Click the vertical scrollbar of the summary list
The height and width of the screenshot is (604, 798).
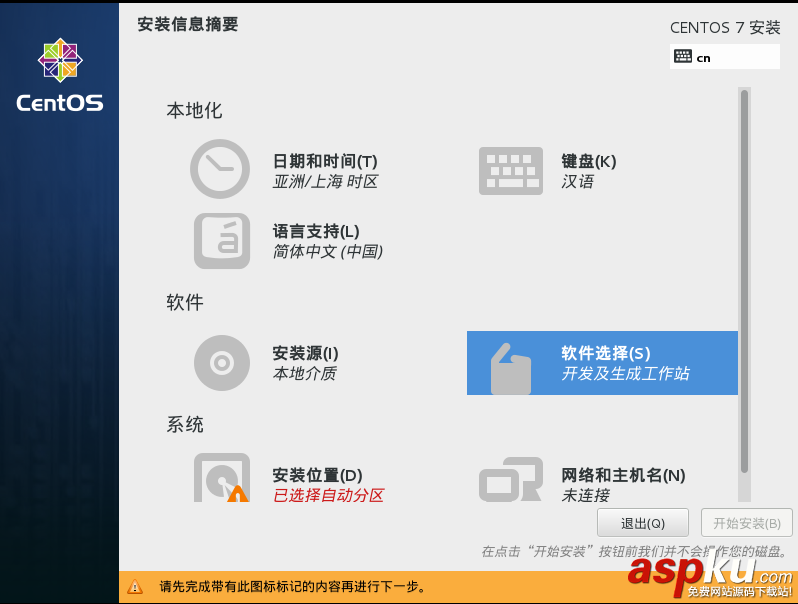tap(745, 281)
